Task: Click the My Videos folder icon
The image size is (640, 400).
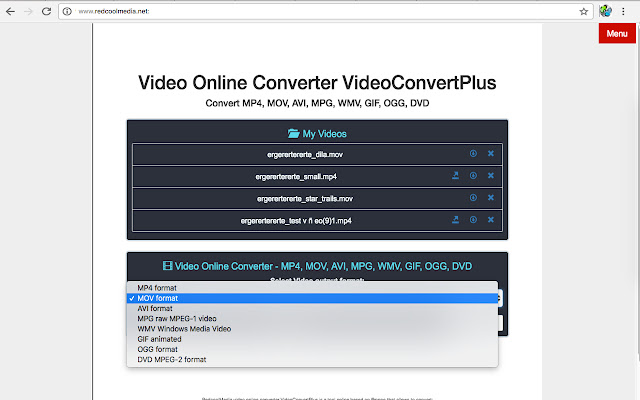Action: [x=293, y=133]
